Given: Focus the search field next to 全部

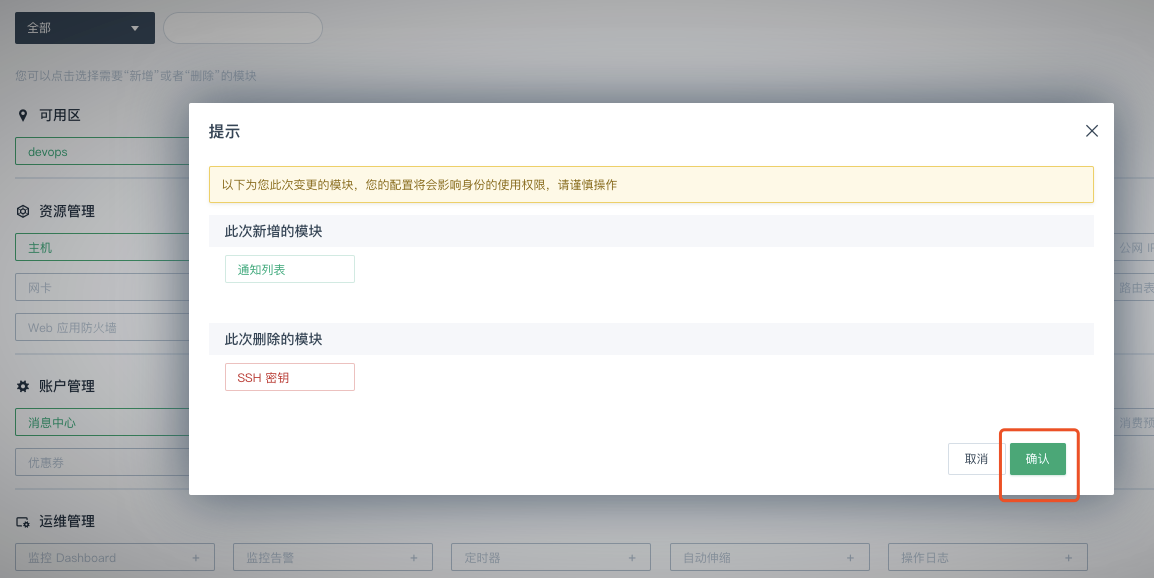Looking at the screenshot, I should coord(243,28).
